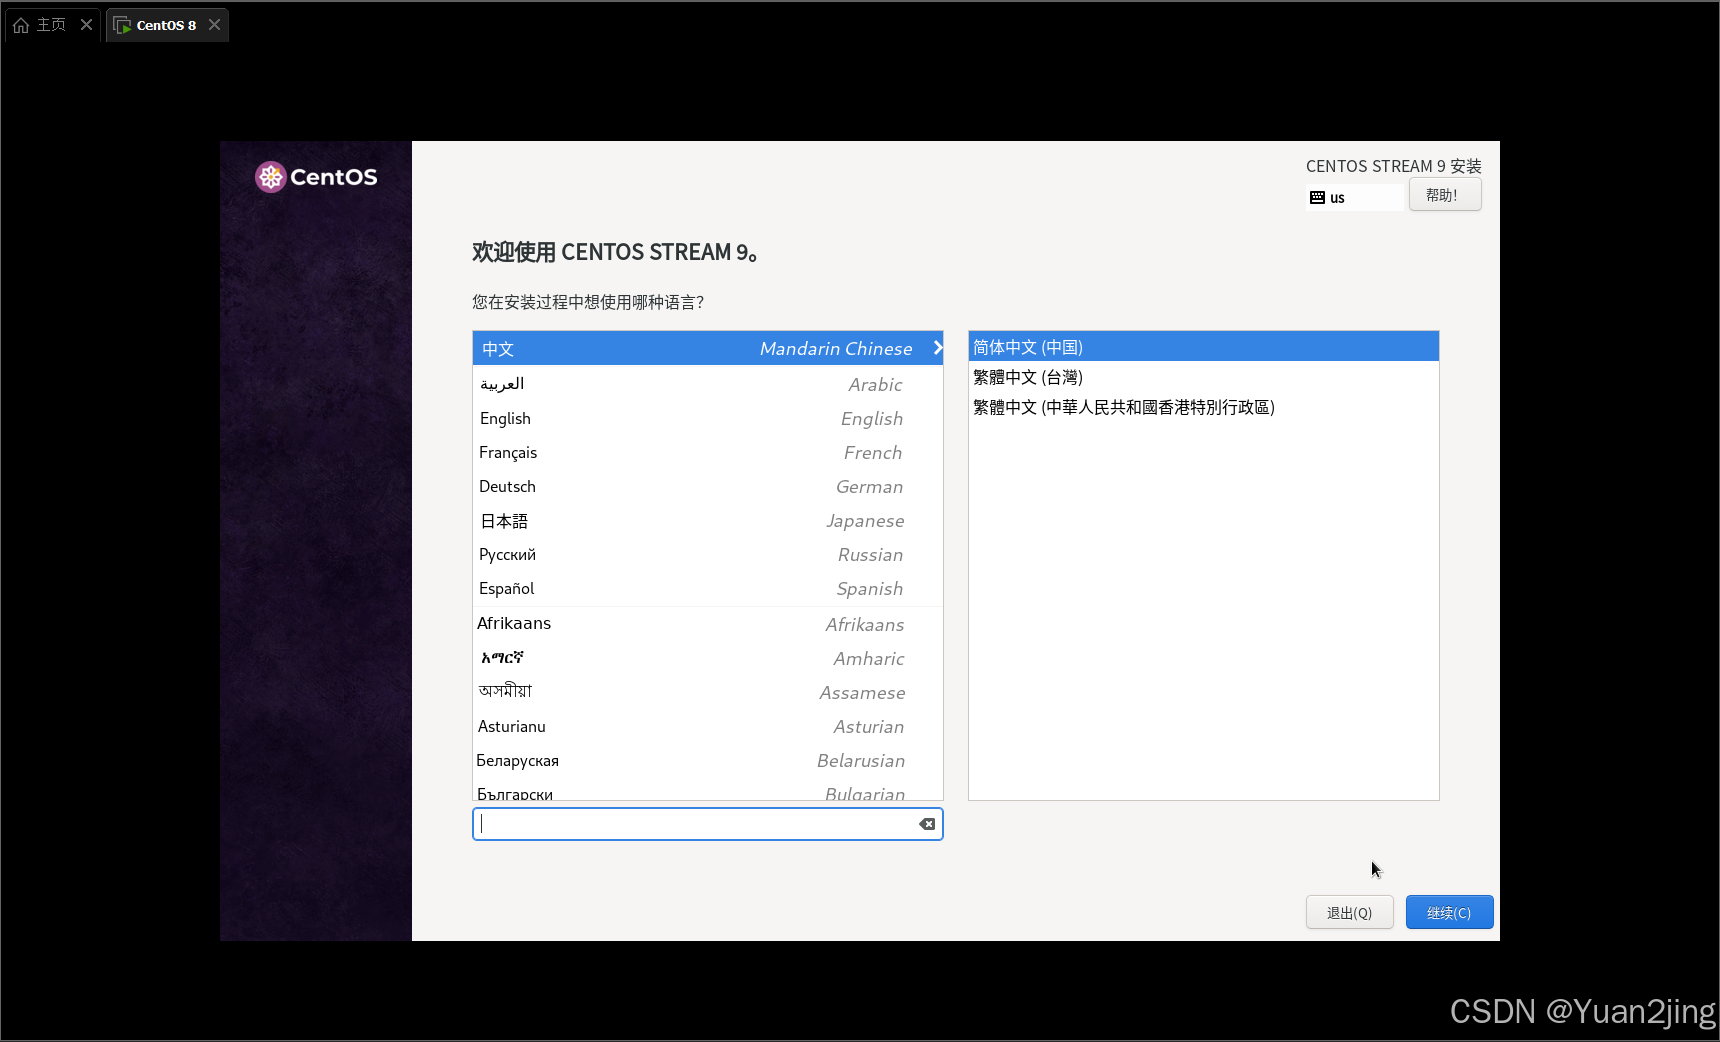
Task: Clear the language search box with backspace icon
Action: [927, 824]
